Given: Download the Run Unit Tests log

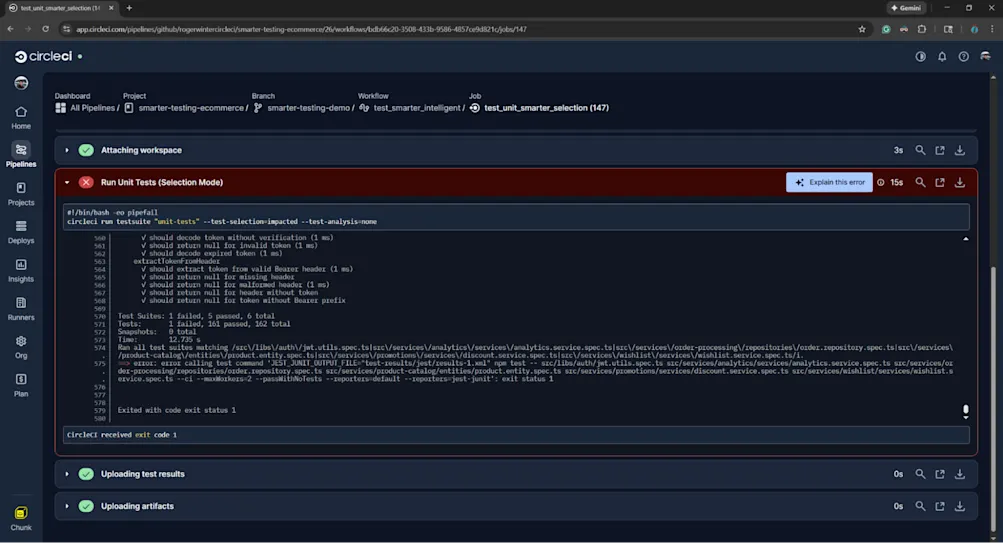Looking at the screenshot, I should coord(960,182).
